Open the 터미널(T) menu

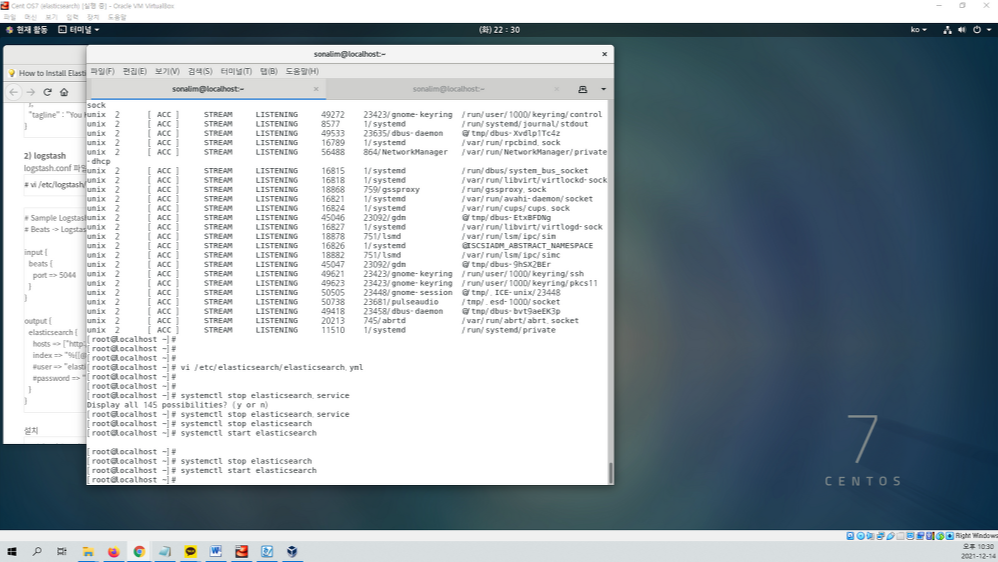coord(236,71)
